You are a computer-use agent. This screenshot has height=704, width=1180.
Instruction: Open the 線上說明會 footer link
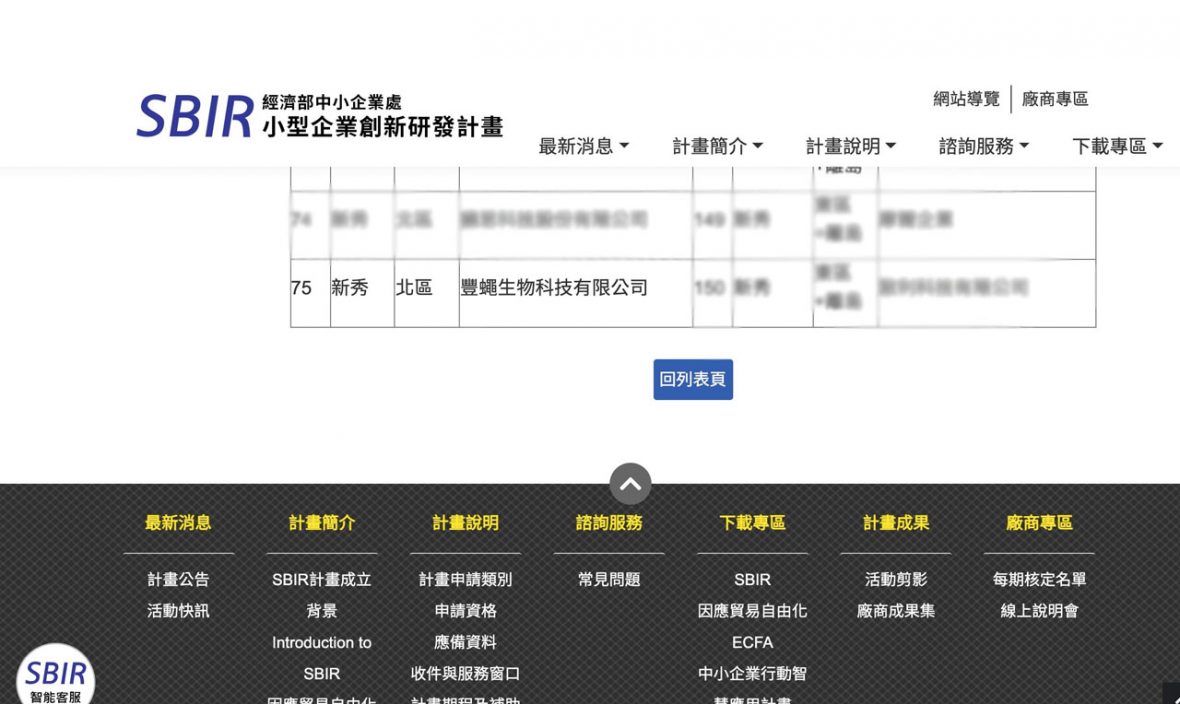(x=1039, y=610)
